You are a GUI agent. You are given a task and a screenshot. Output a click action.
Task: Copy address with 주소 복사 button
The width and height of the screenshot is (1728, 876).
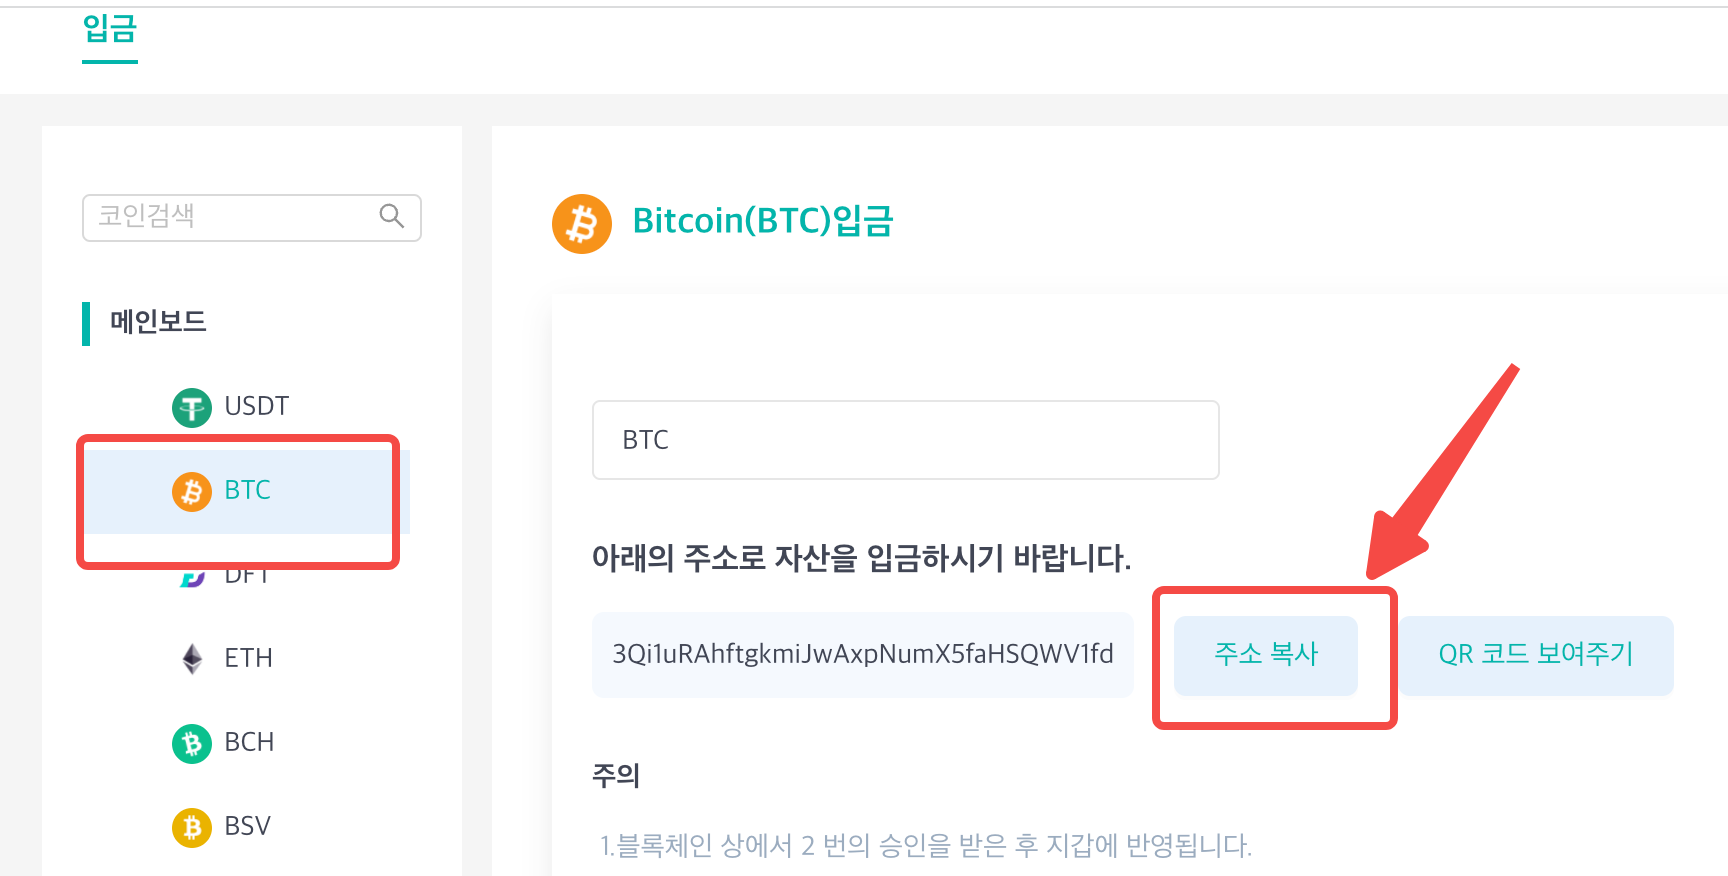click(x=1266, y=655)
